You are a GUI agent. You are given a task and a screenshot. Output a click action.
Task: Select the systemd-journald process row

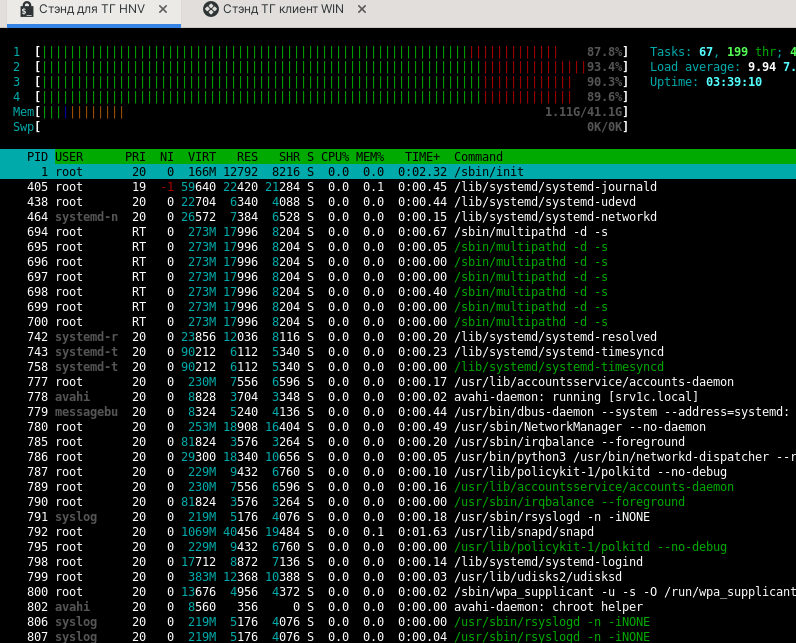coord(400,187)
